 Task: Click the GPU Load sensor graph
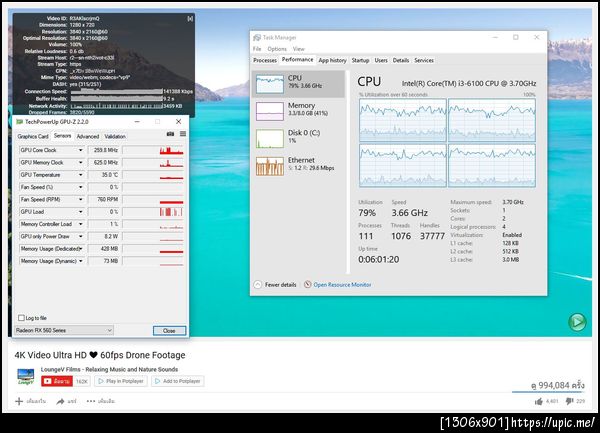pyautogui.click(x=153, y=212)
